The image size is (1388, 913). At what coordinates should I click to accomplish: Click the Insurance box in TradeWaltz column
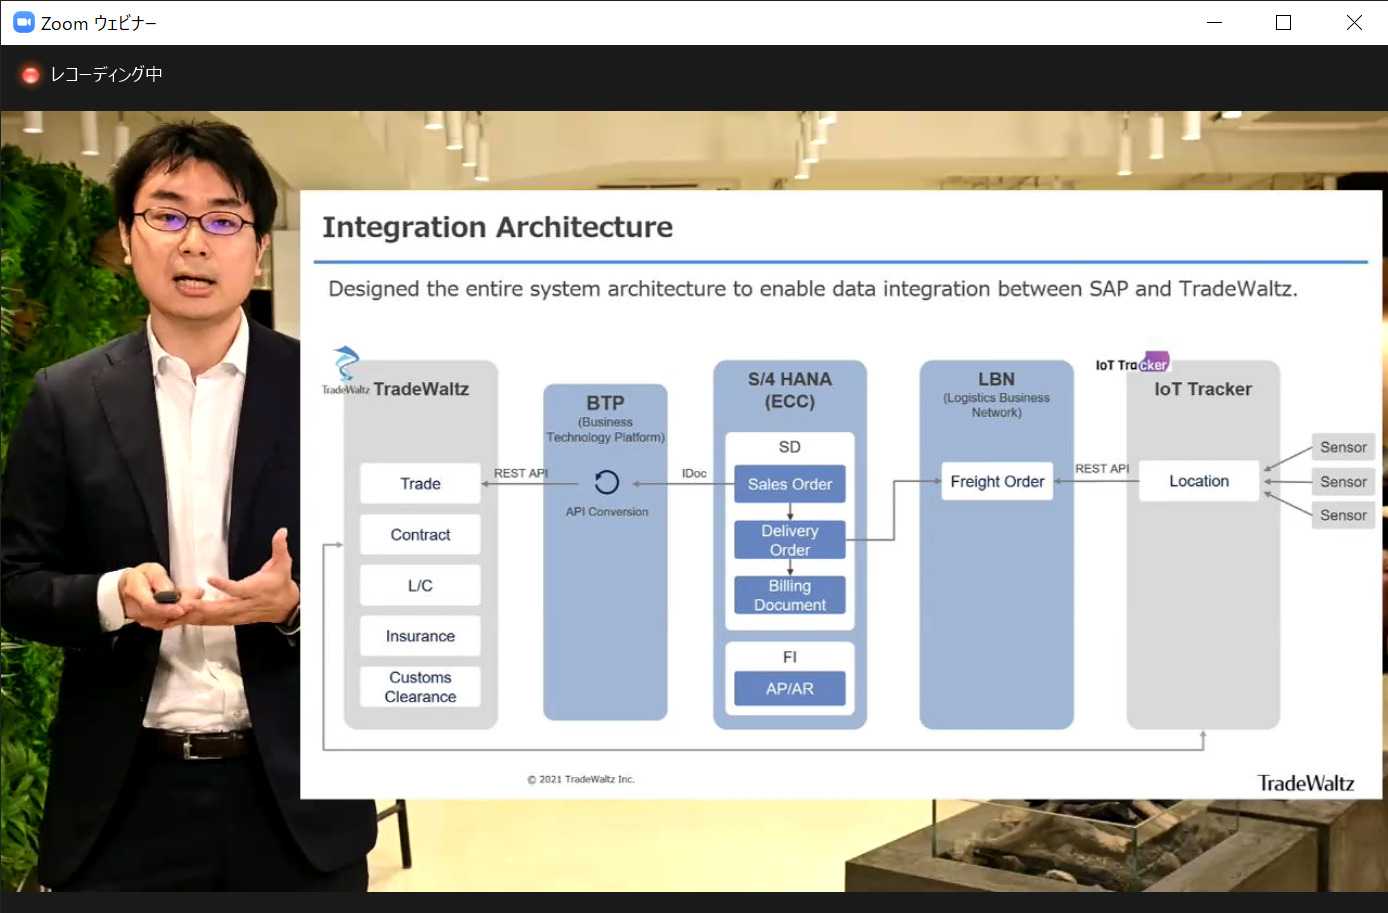pos(420,636)
